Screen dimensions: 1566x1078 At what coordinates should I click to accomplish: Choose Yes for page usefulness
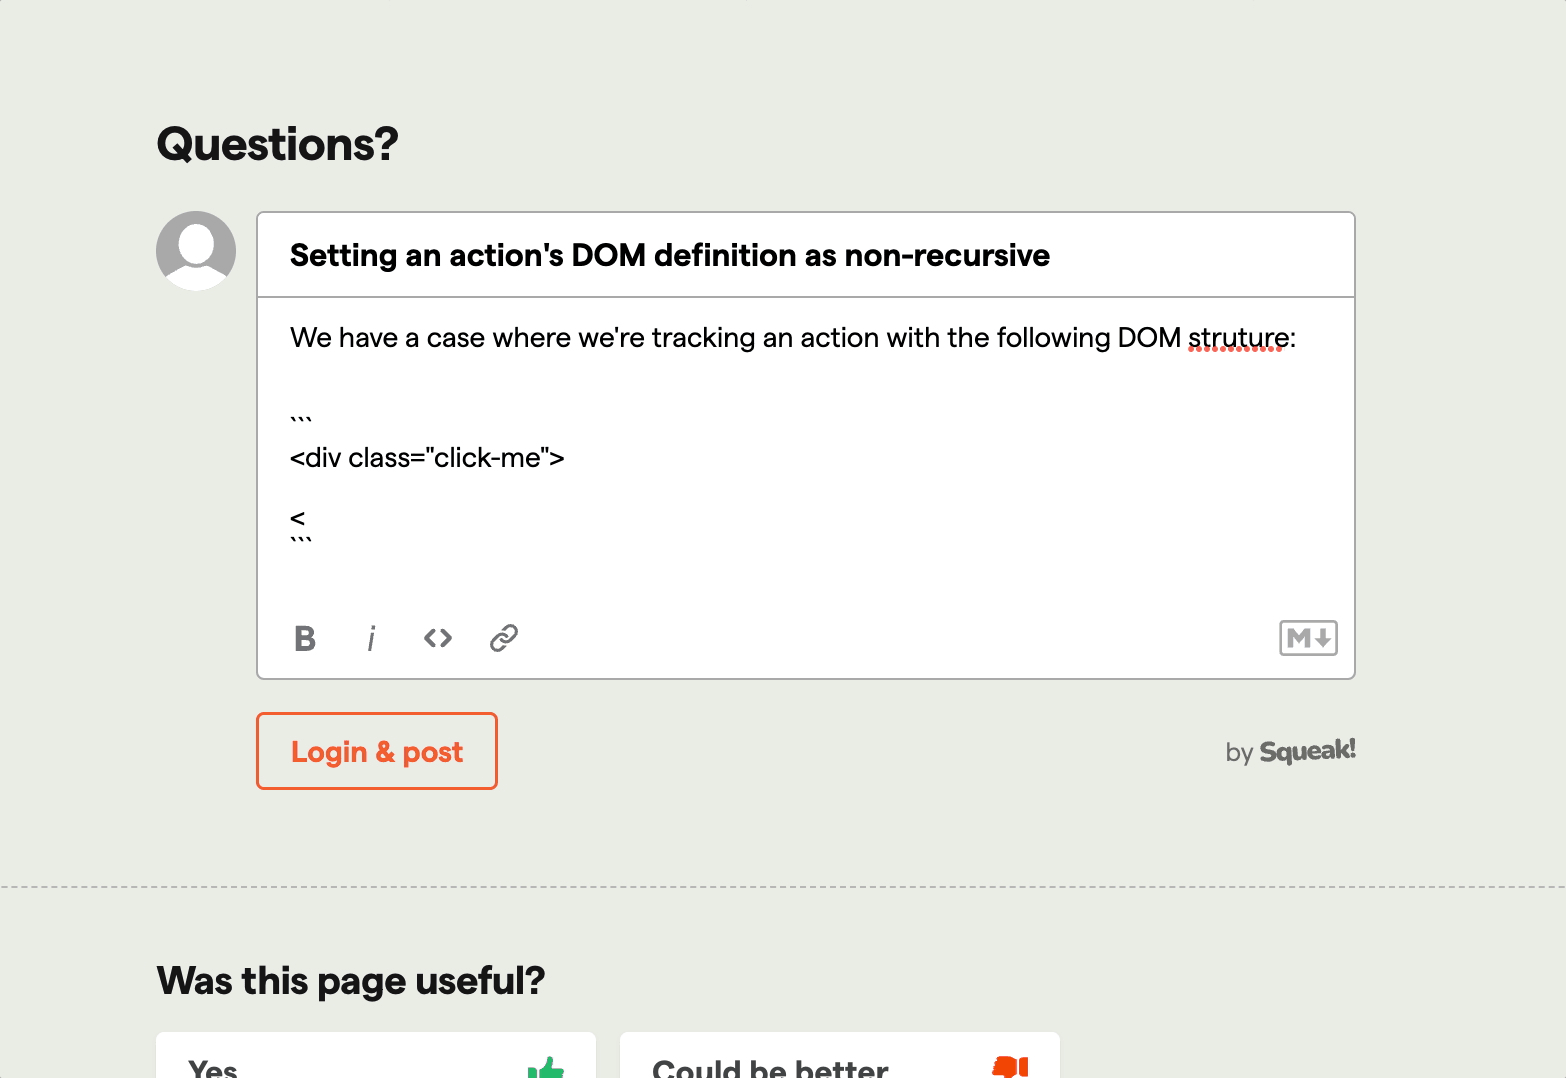click(376, 1056)
